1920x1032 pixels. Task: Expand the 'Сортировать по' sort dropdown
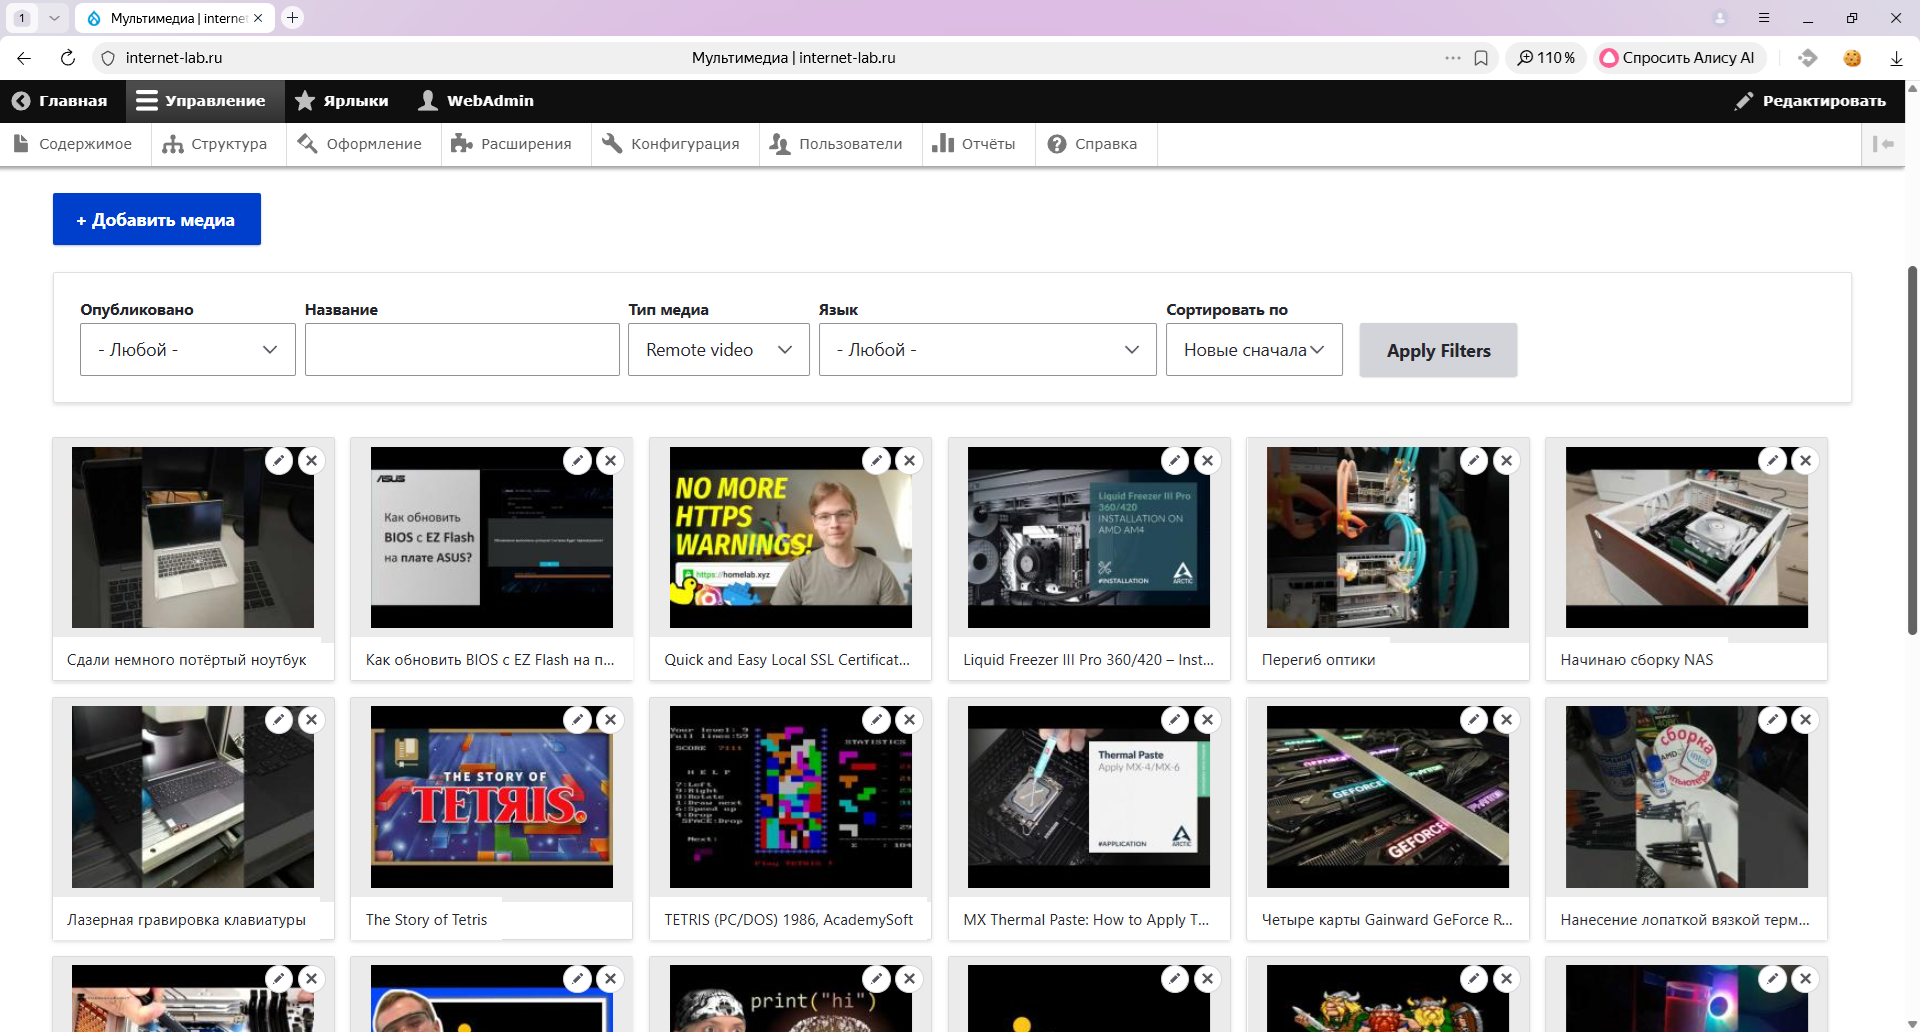[x=1253, y=350]
